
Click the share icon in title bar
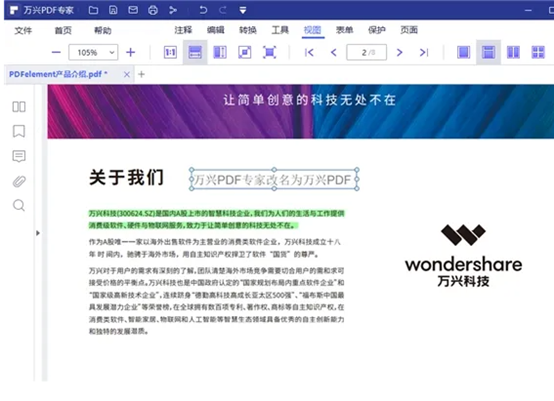click(173, 10)
